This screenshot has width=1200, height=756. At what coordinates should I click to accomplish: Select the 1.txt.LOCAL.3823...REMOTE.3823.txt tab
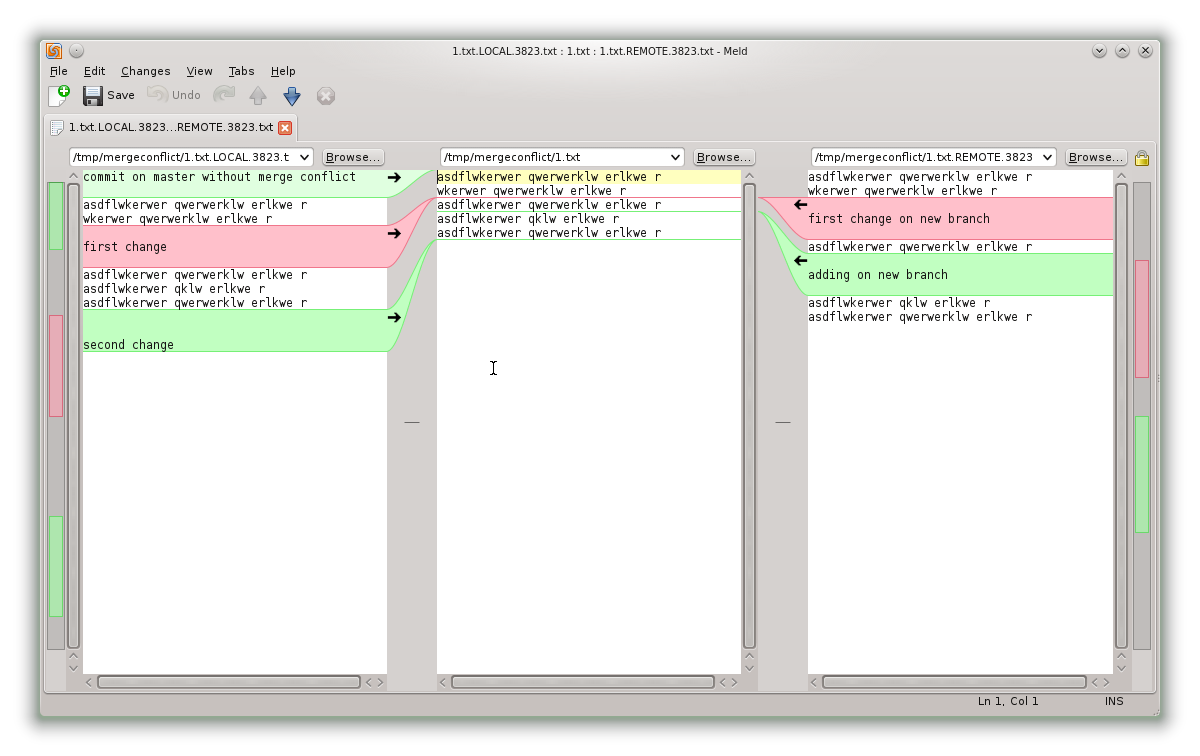170,127
